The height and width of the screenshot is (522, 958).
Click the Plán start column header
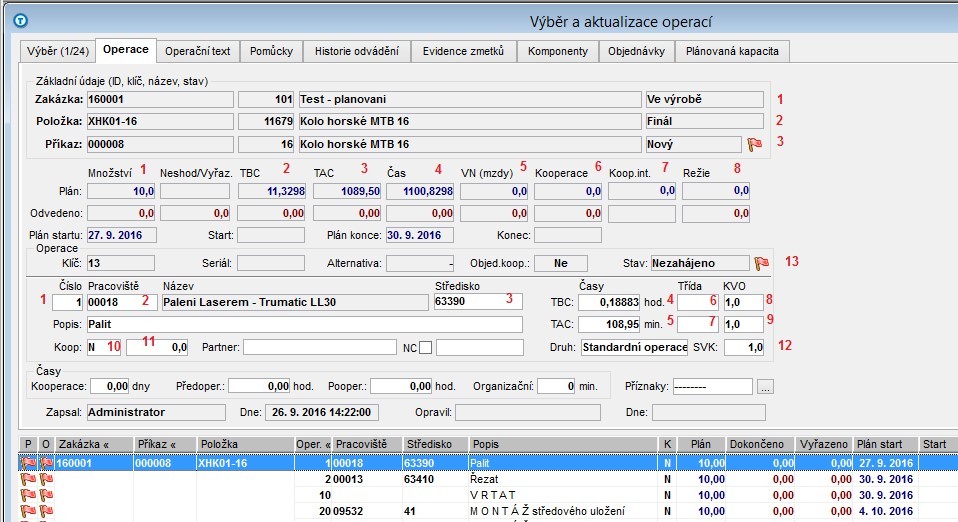click(x=885, y=444)
